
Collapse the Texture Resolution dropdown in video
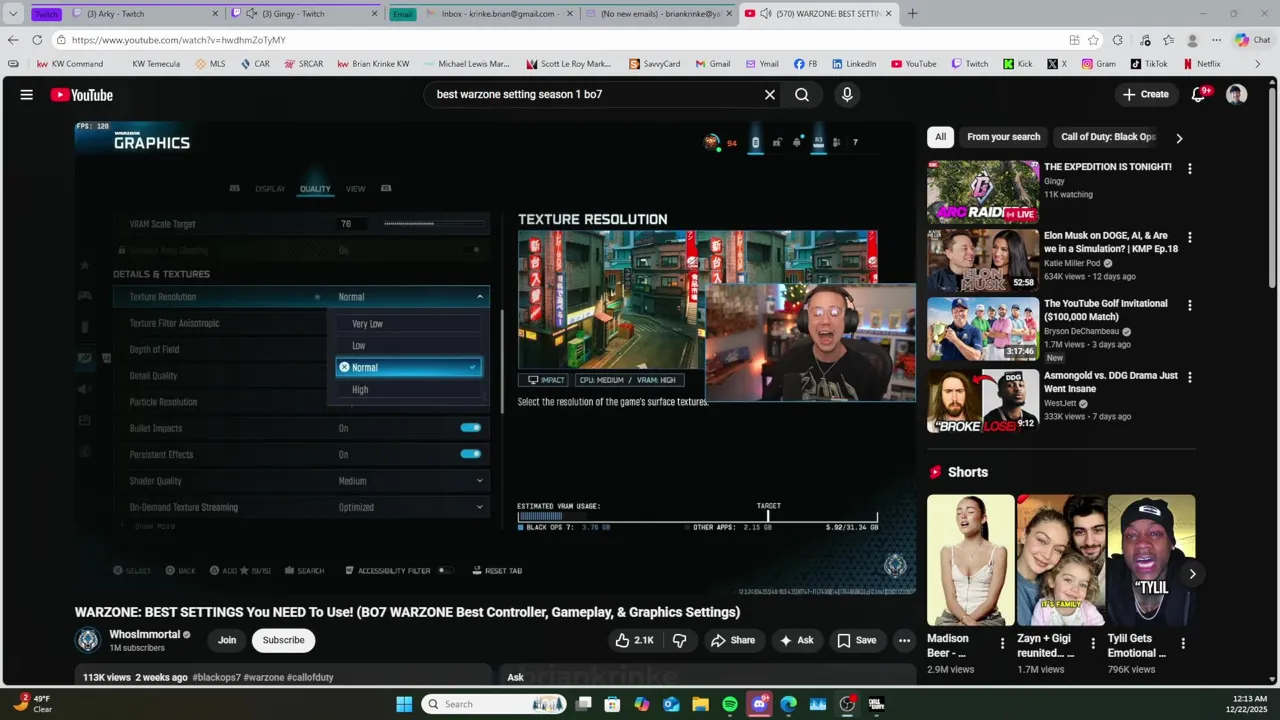point(480,297)
